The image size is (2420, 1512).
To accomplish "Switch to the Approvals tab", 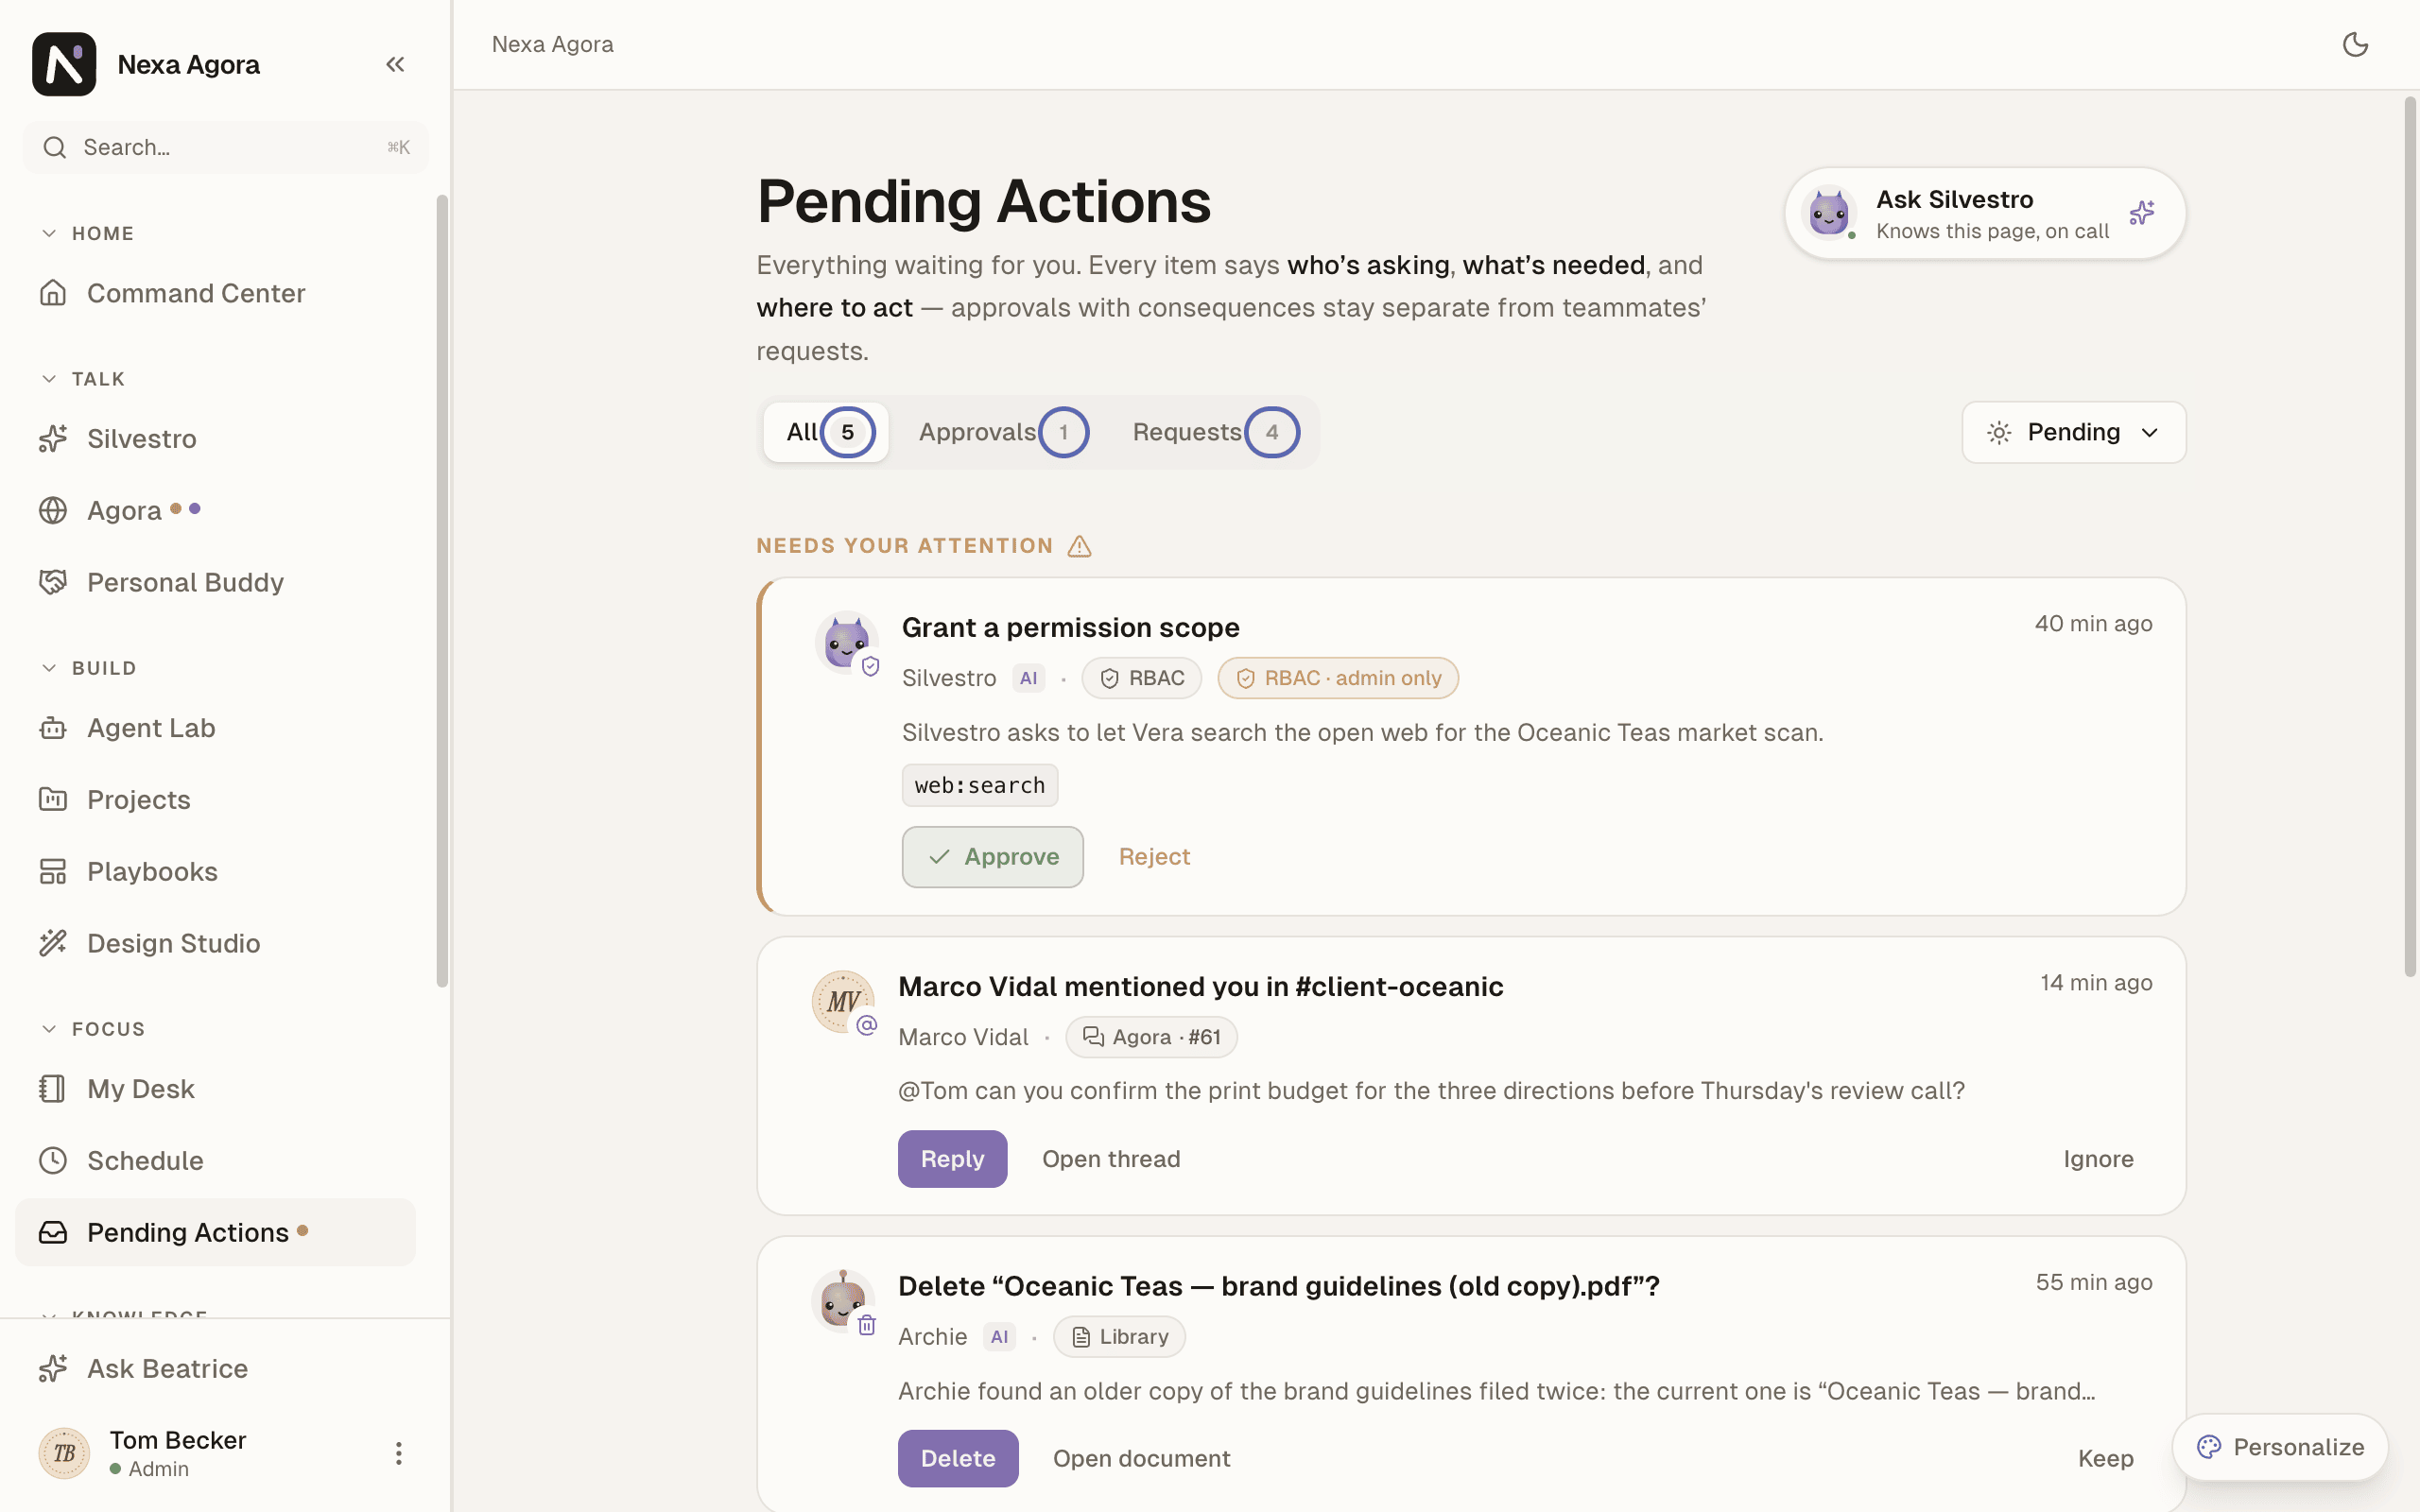I will click(x=1002, y=432).
